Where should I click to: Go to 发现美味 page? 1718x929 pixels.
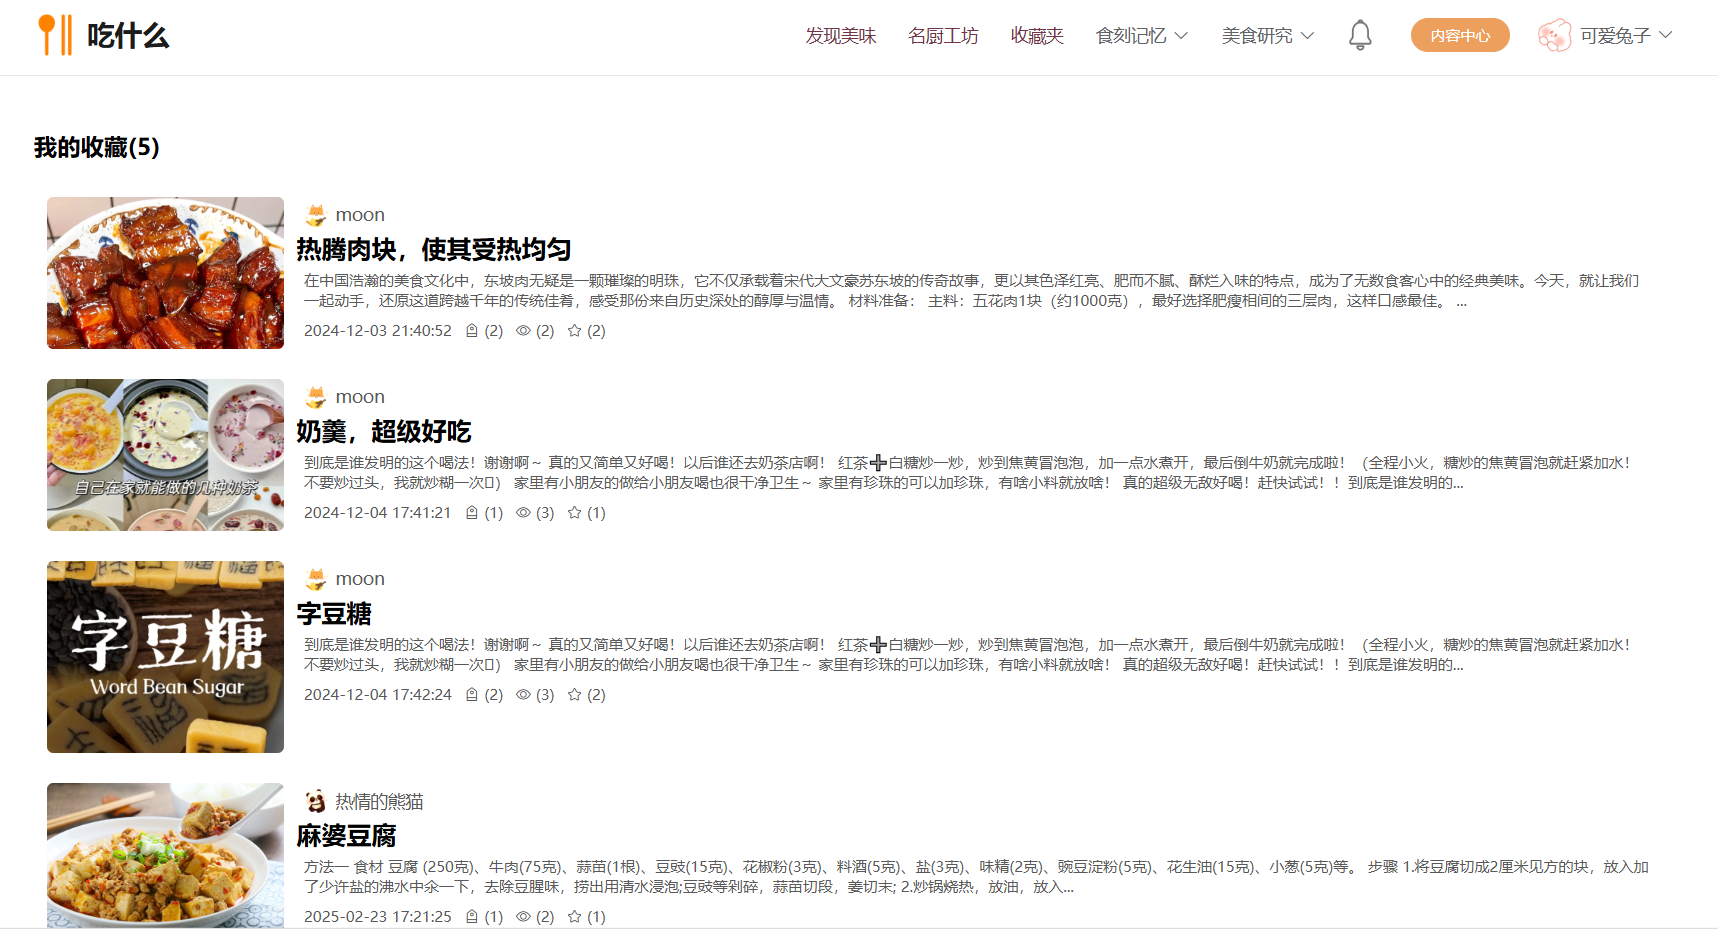841,36
